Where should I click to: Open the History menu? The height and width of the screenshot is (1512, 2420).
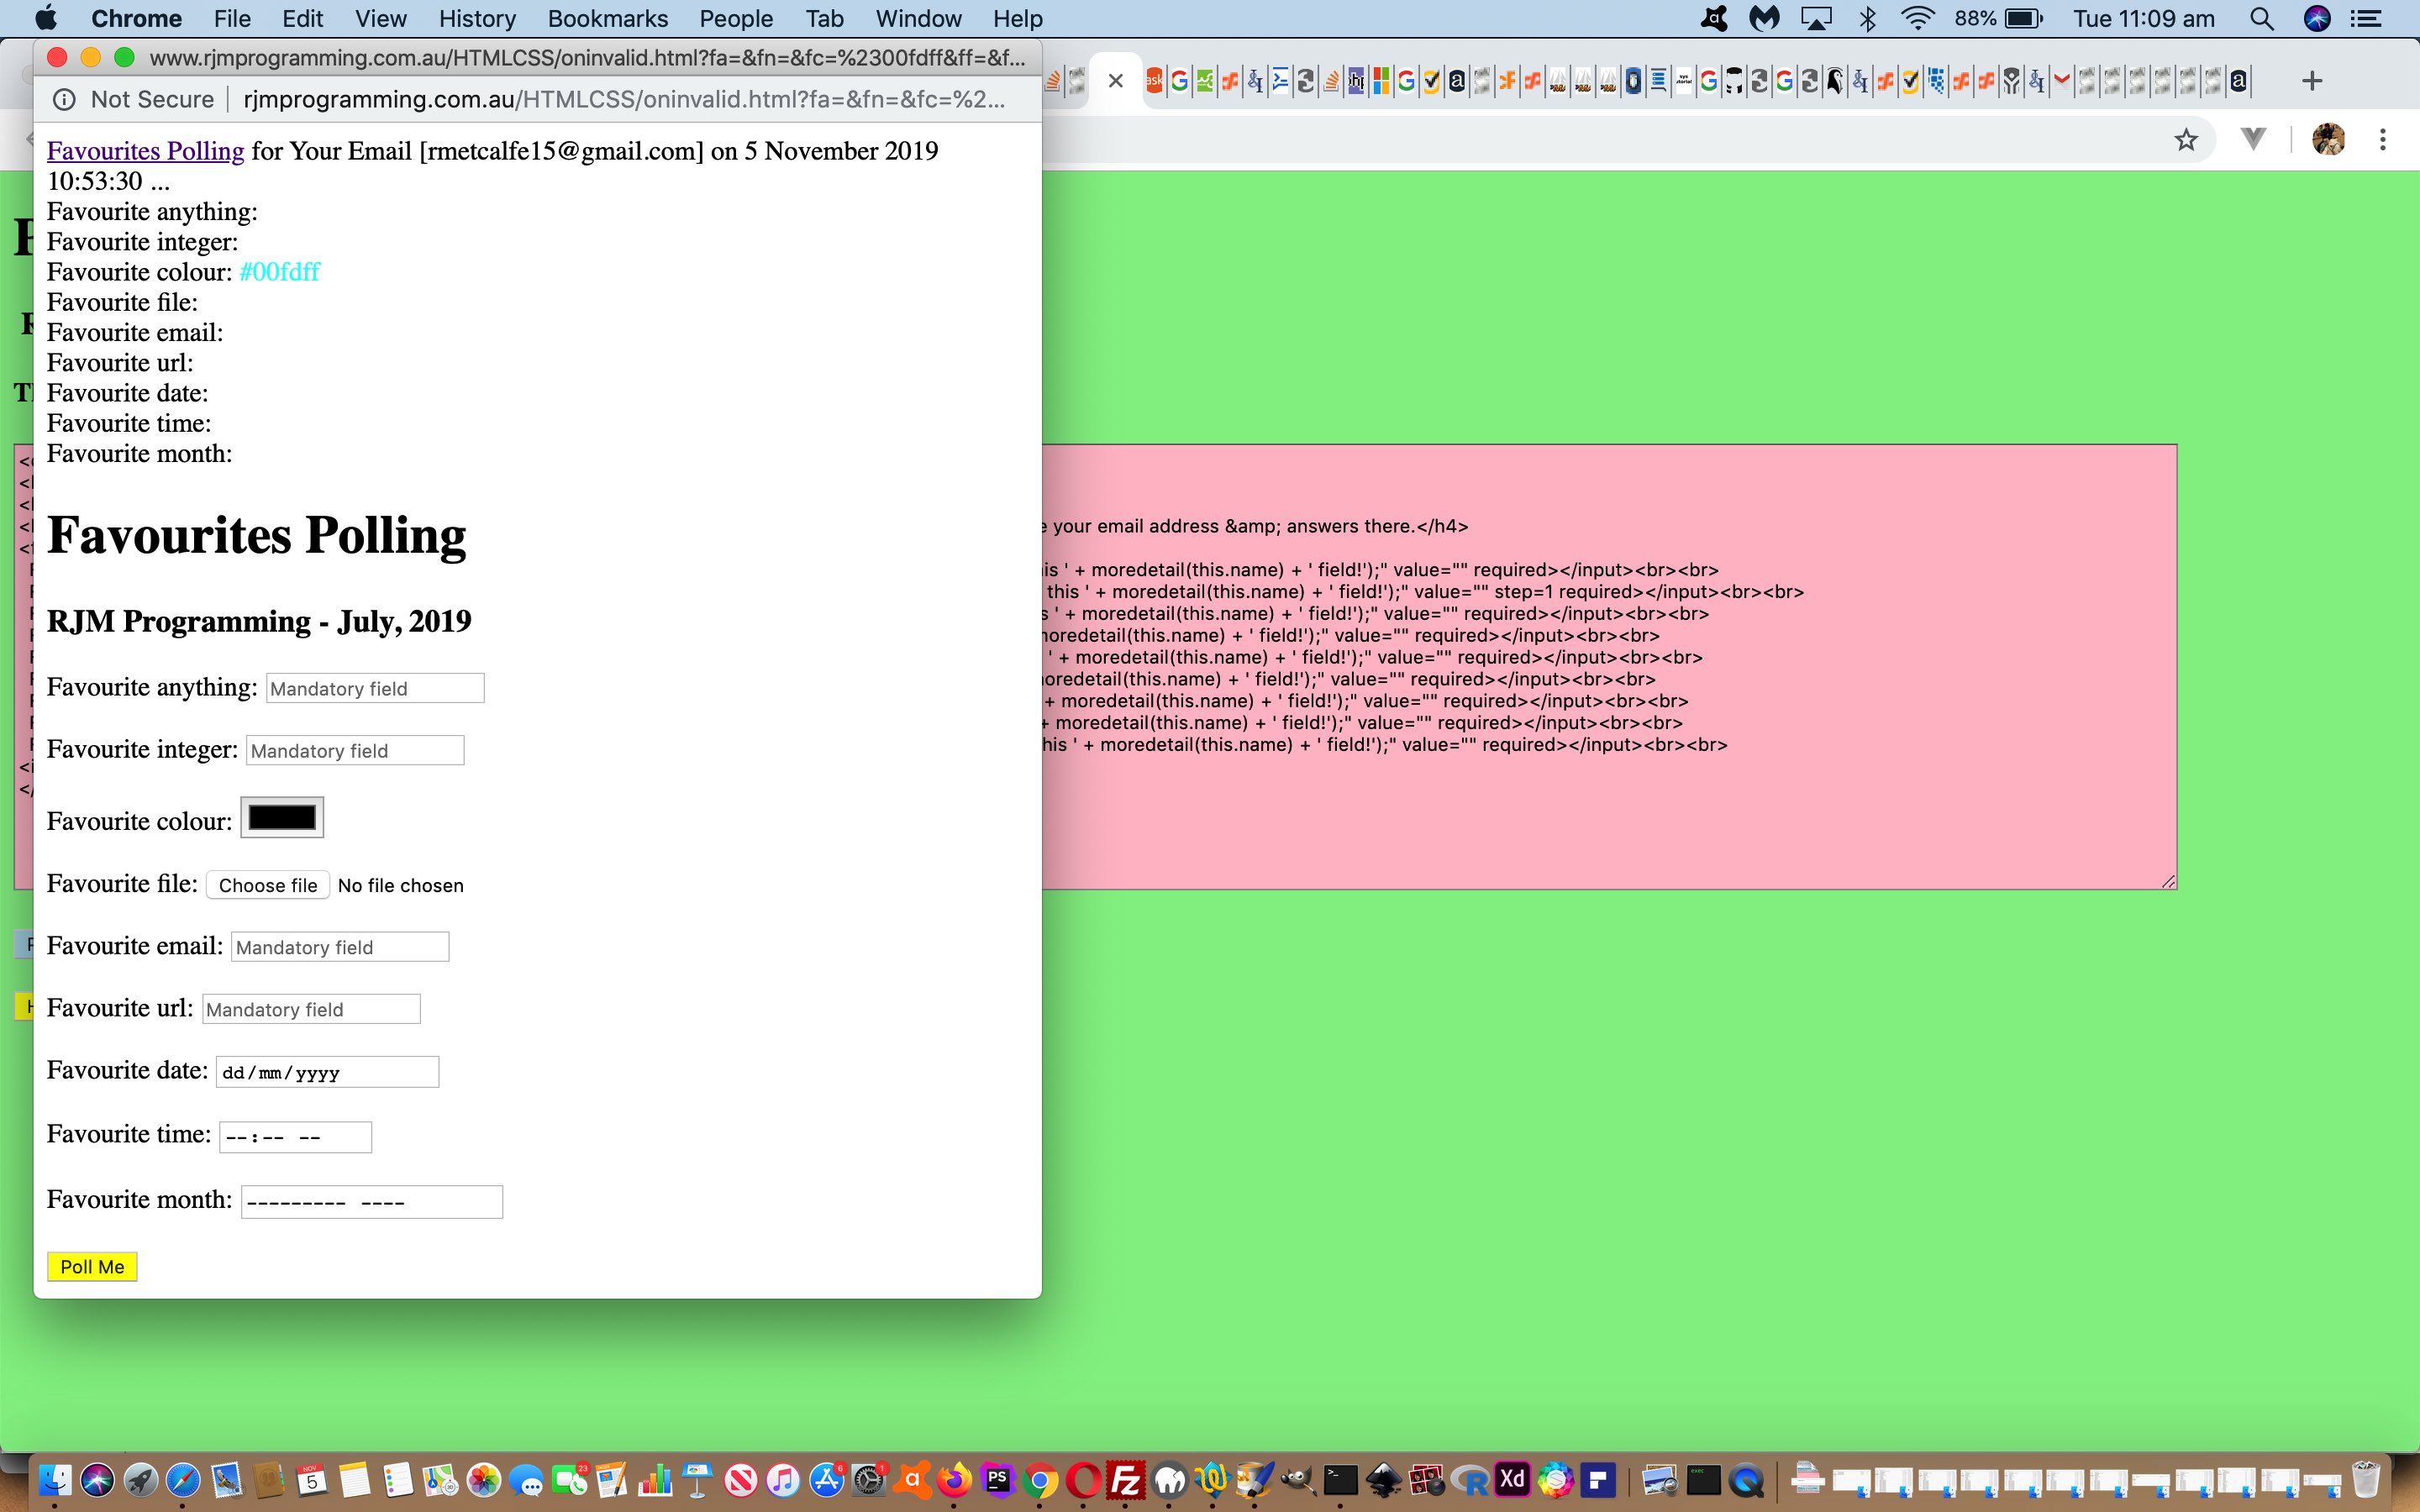click(x=477, y=19)
